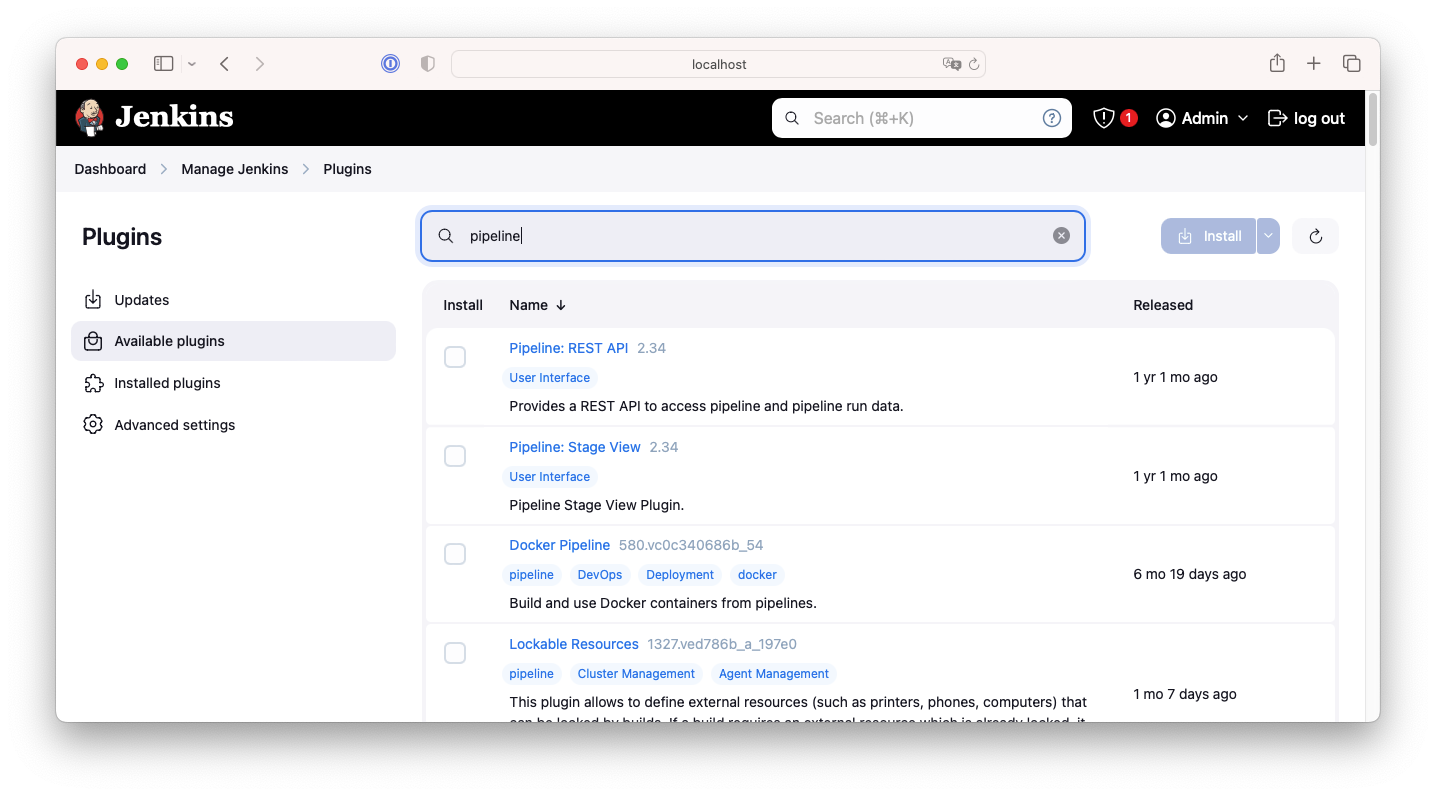Filter by User Interface tag on REST API
This screenshot has height=796, width=1436.
[x=549, y=378]
